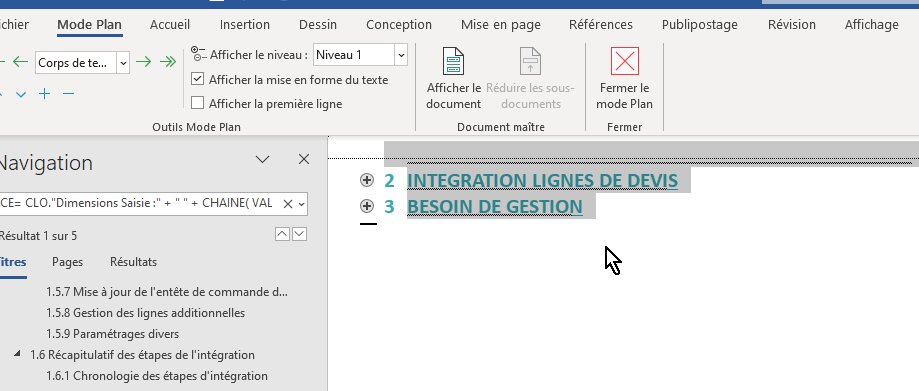Open search options dropdown arrow

click(301, 204)
